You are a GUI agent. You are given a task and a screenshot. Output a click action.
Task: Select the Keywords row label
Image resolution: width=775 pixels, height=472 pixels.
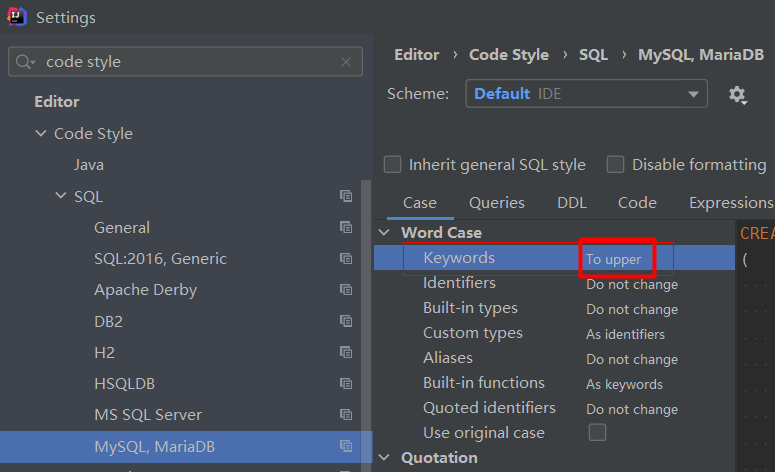(459, 257)
